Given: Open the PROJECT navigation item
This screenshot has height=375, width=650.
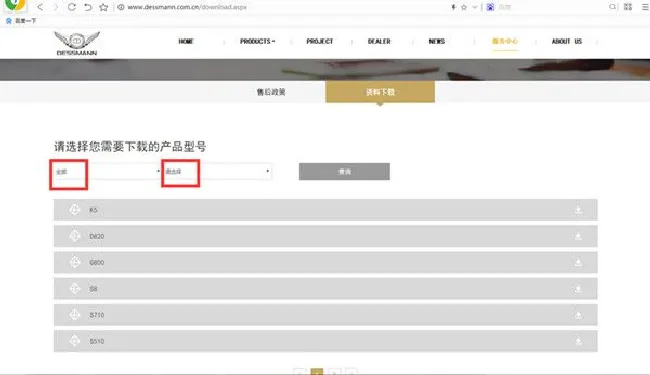Looking at the screenshot, I should (x=320, y=41).
